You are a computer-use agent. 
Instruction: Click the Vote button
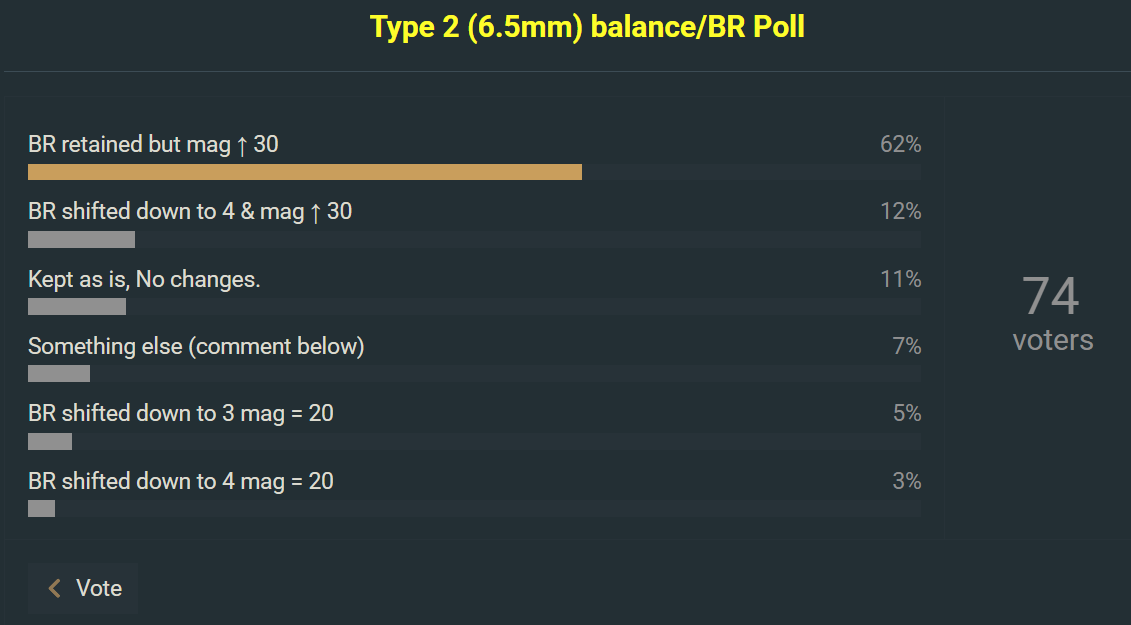pos(84,588)
